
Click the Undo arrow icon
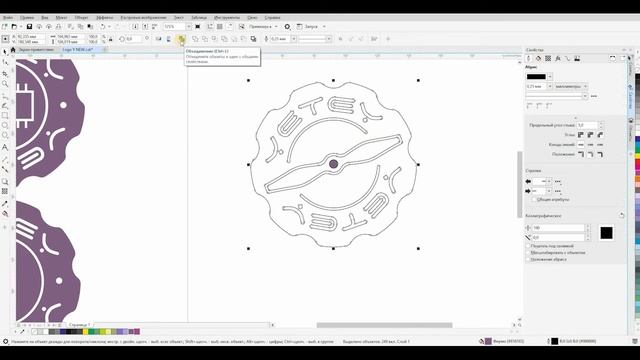pos(103,27)
